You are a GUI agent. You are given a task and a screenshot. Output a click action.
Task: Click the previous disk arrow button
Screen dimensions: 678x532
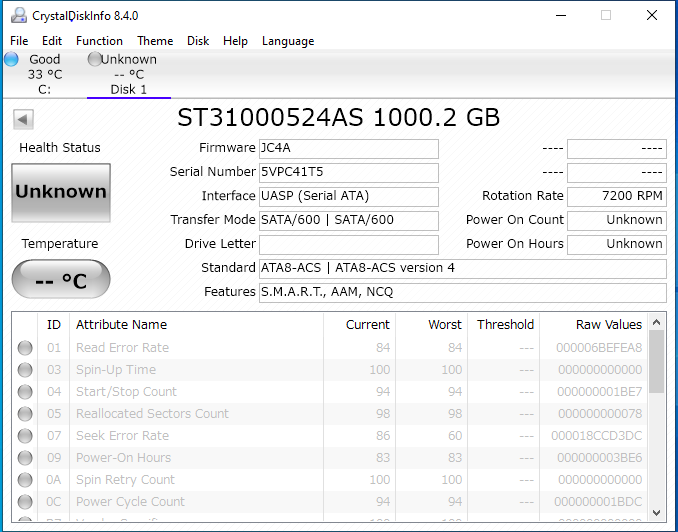(x=23, y=119)
